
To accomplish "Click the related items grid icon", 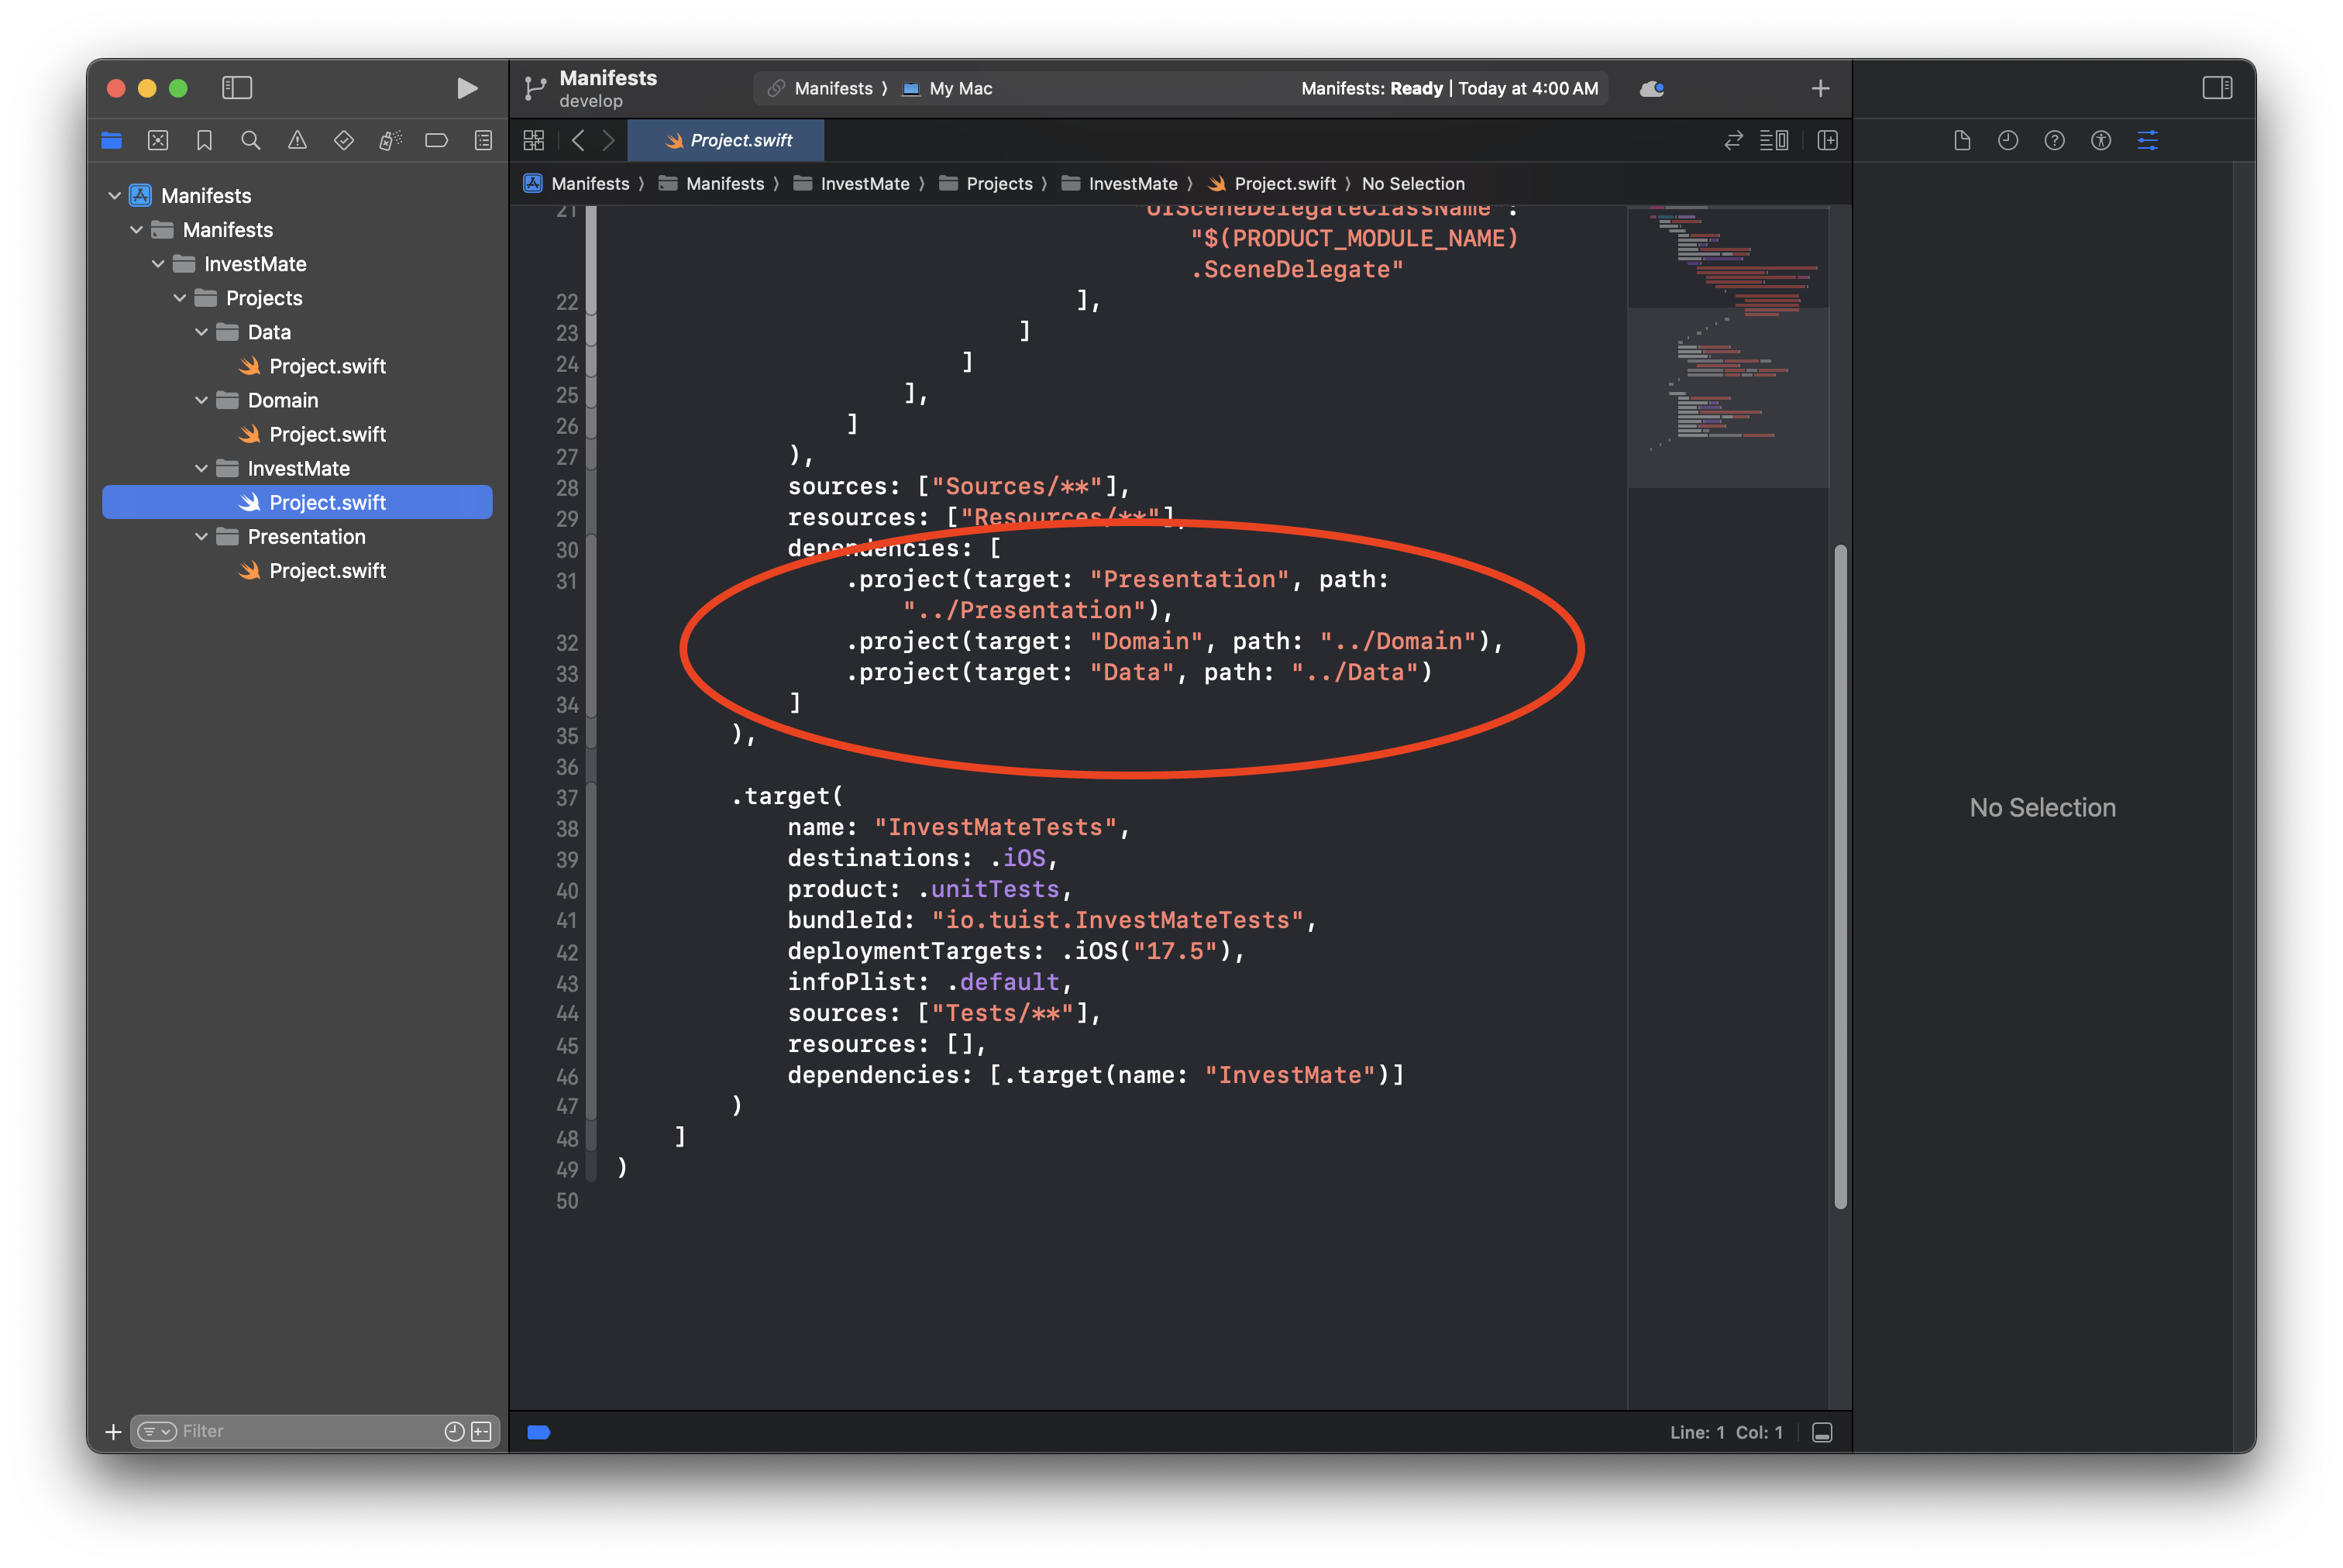I will click(534, 141).
